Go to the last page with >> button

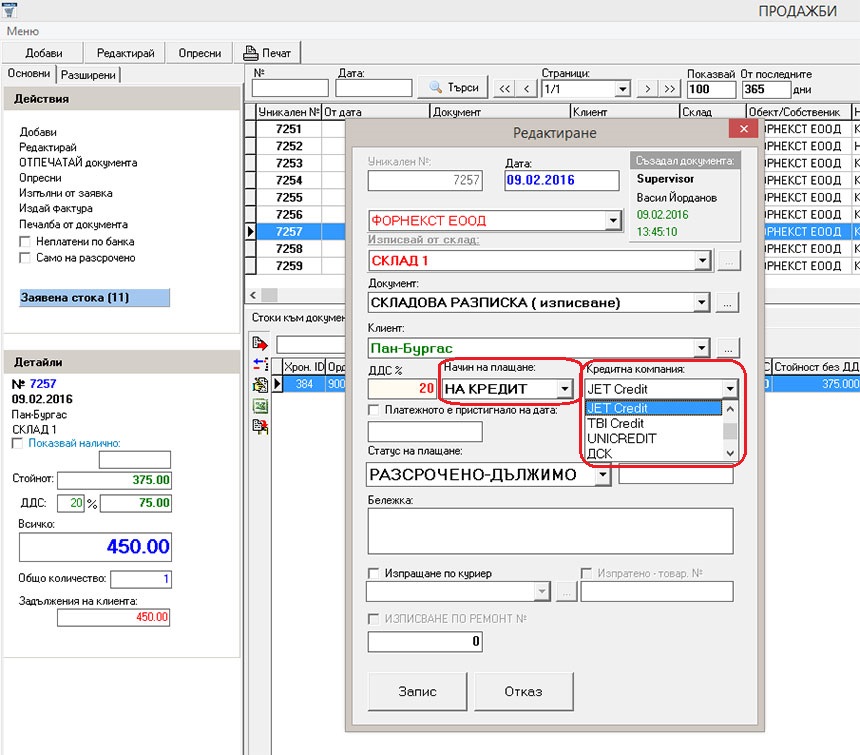pyautogui.click(x=671, y=88)
